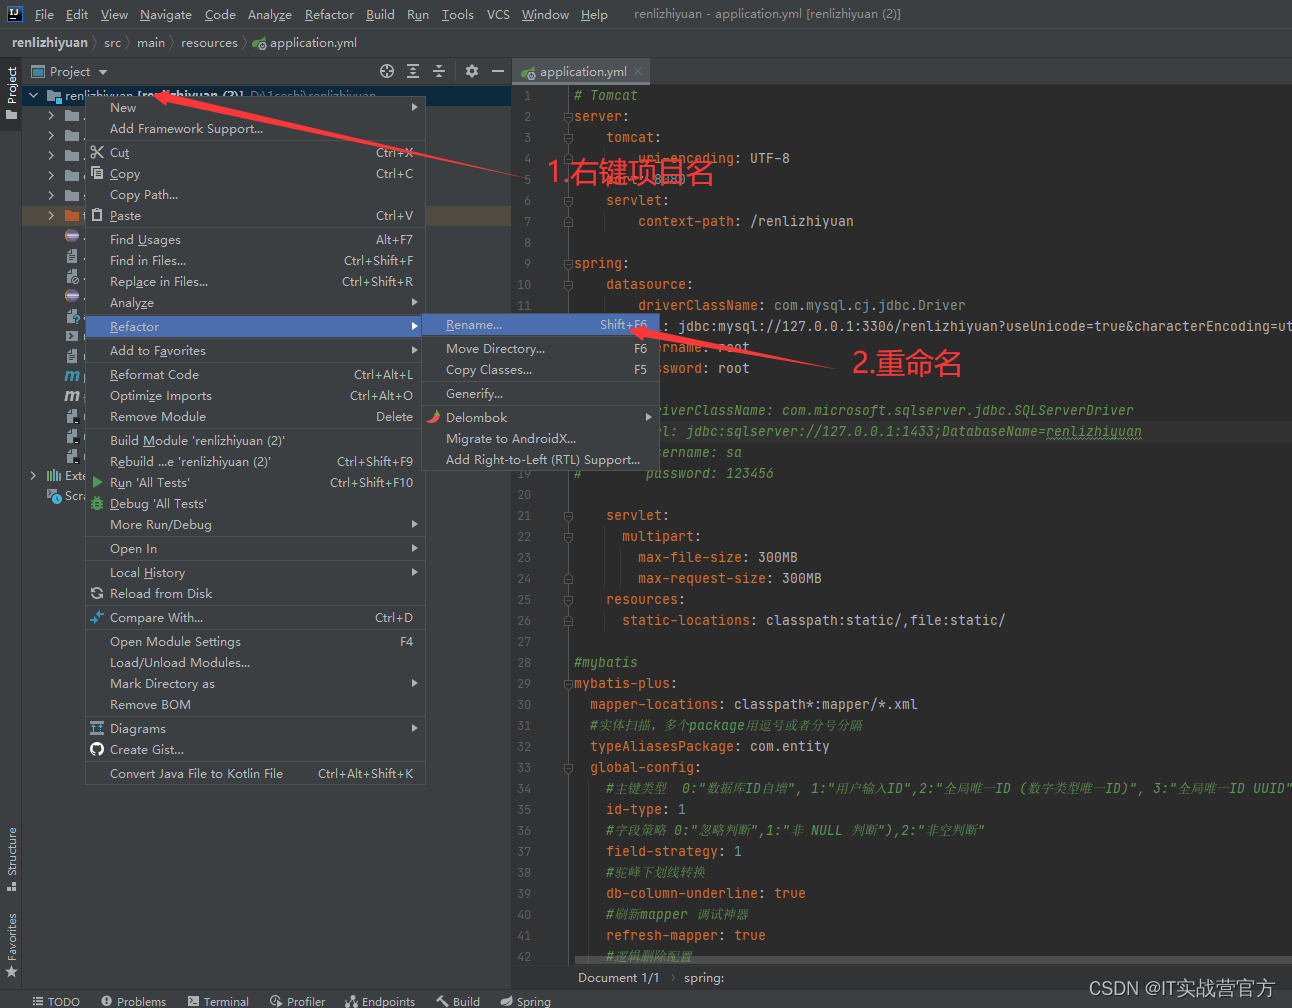Click Paste in the context menu

(256, 216)
